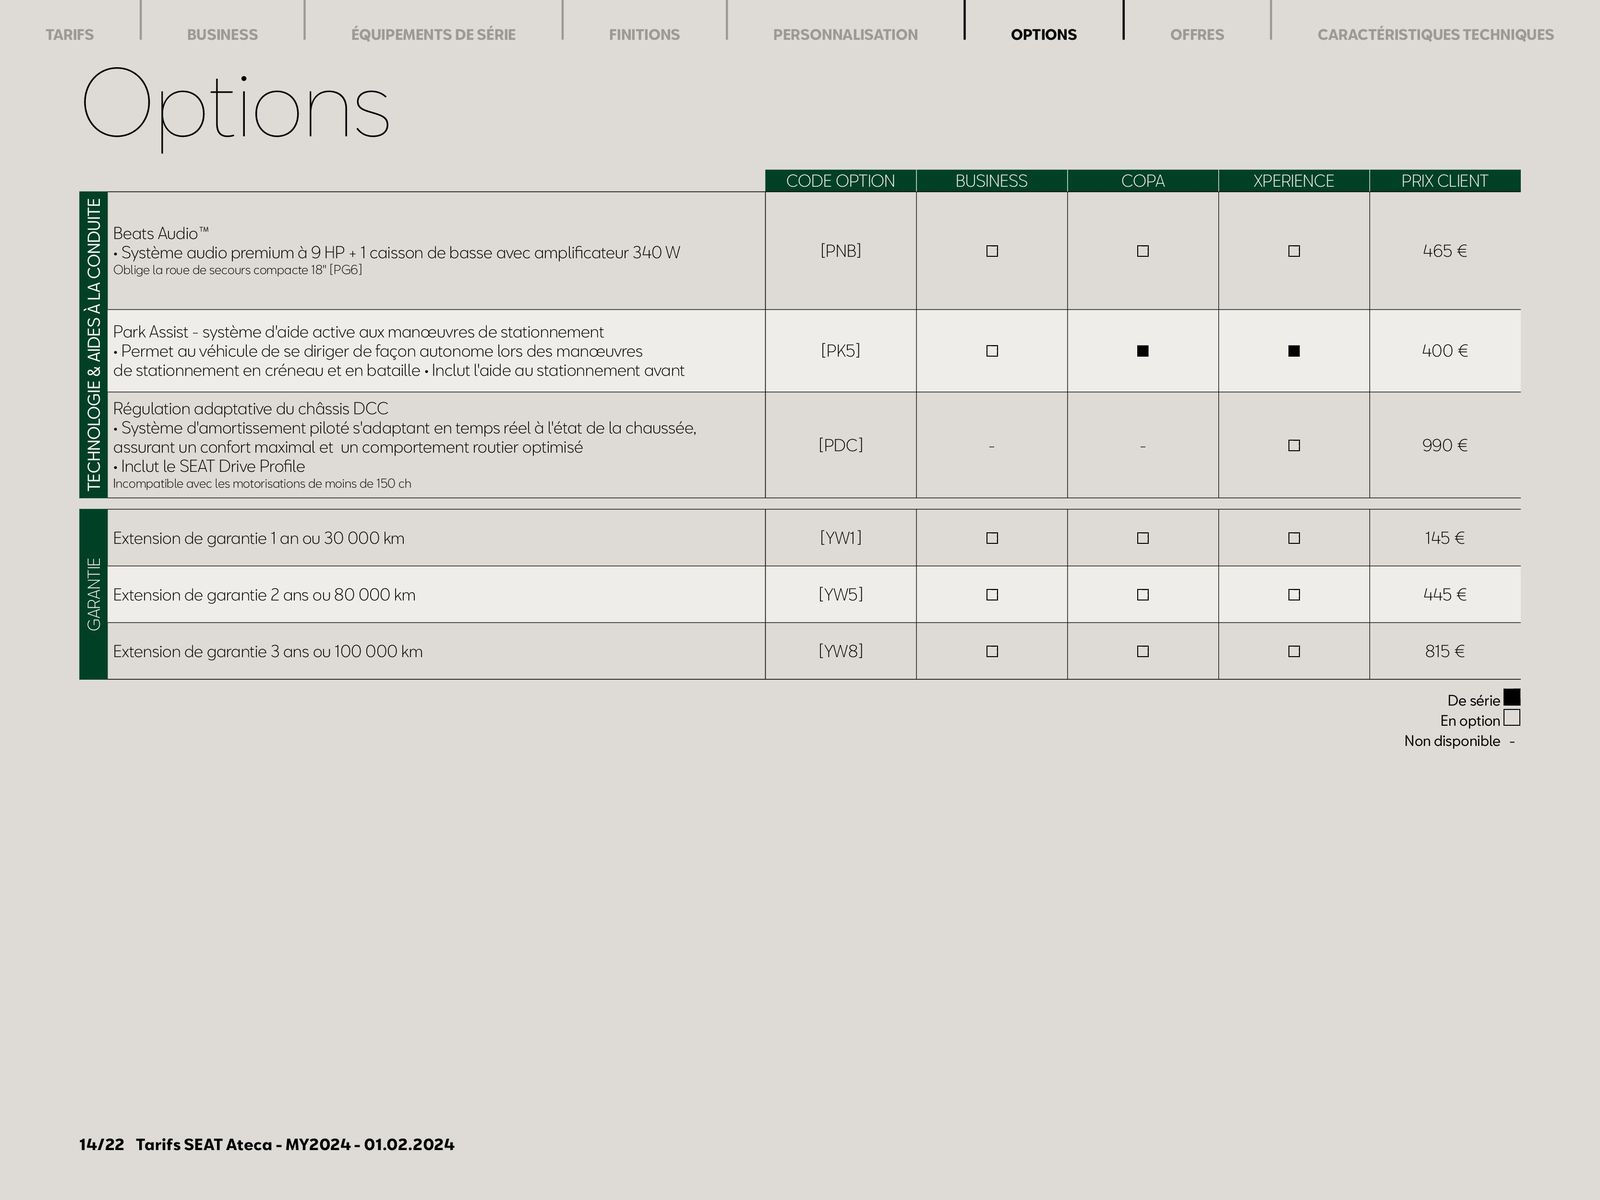
Task: Click the 'Beats Audio™' option title
Action: click(161, 233)
